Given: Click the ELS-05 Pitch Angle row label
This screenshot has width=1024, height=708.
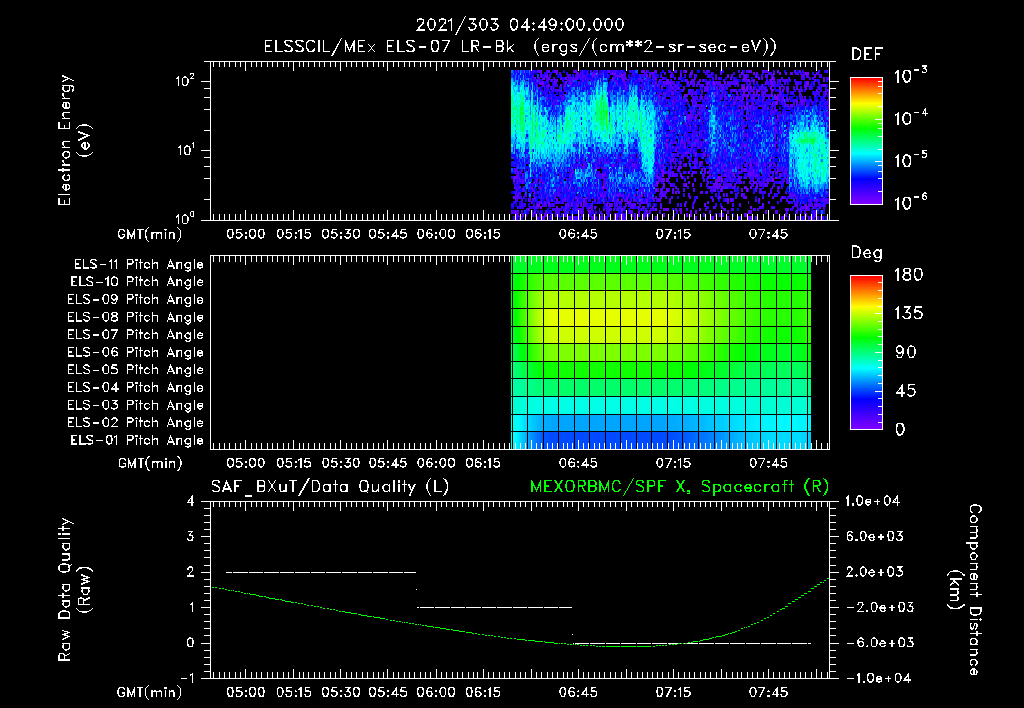Looking at the screenshot, I should coord(135,370).
